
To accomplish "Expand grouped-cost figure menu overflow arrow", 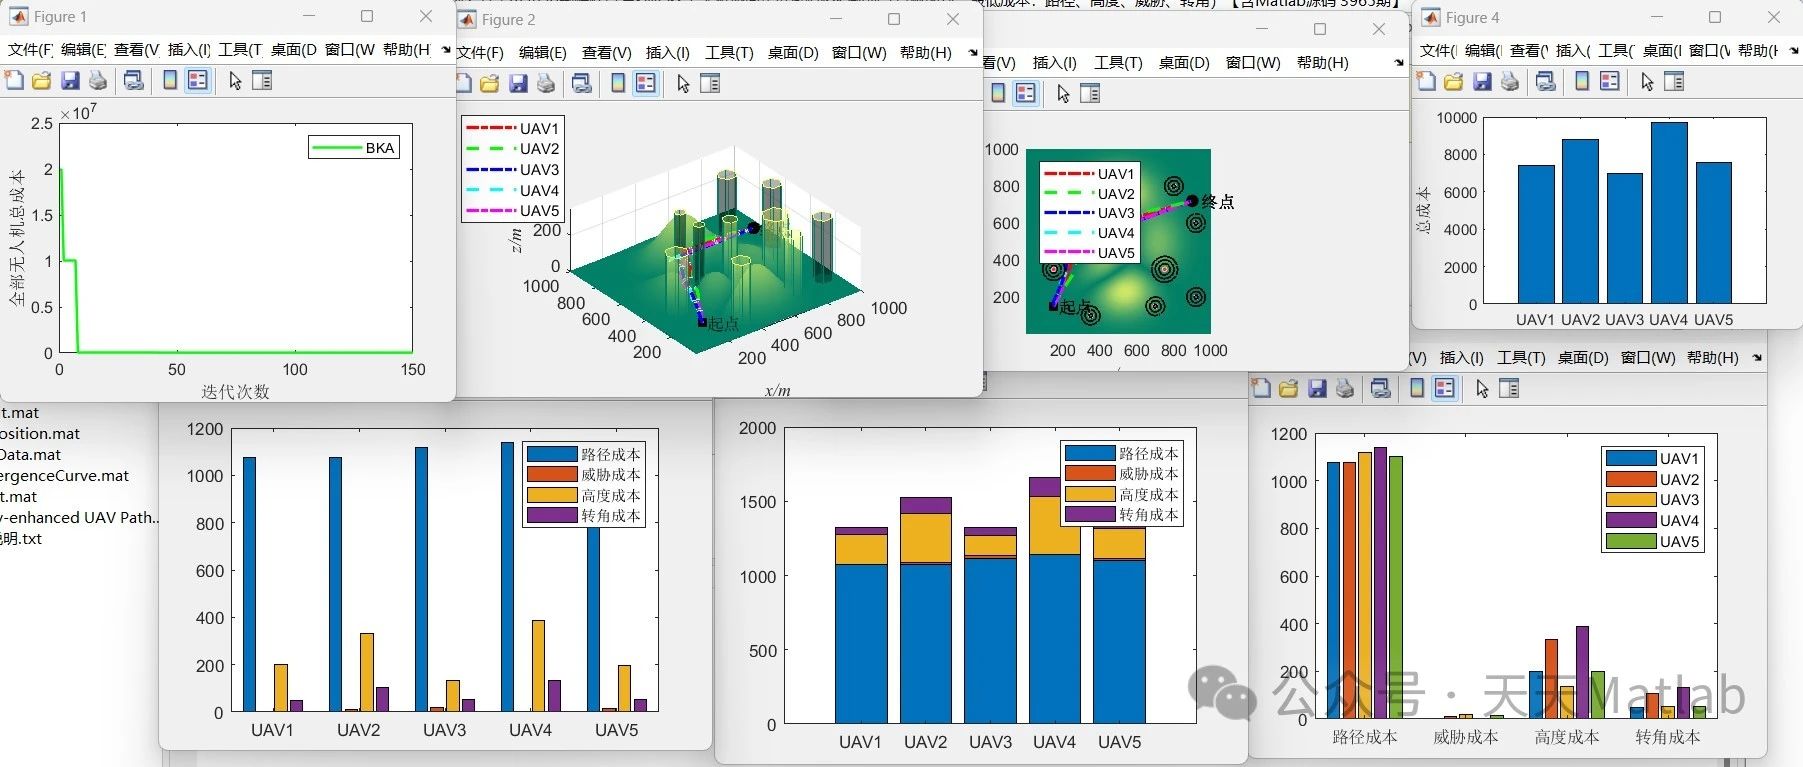I will pos(1757,357).
